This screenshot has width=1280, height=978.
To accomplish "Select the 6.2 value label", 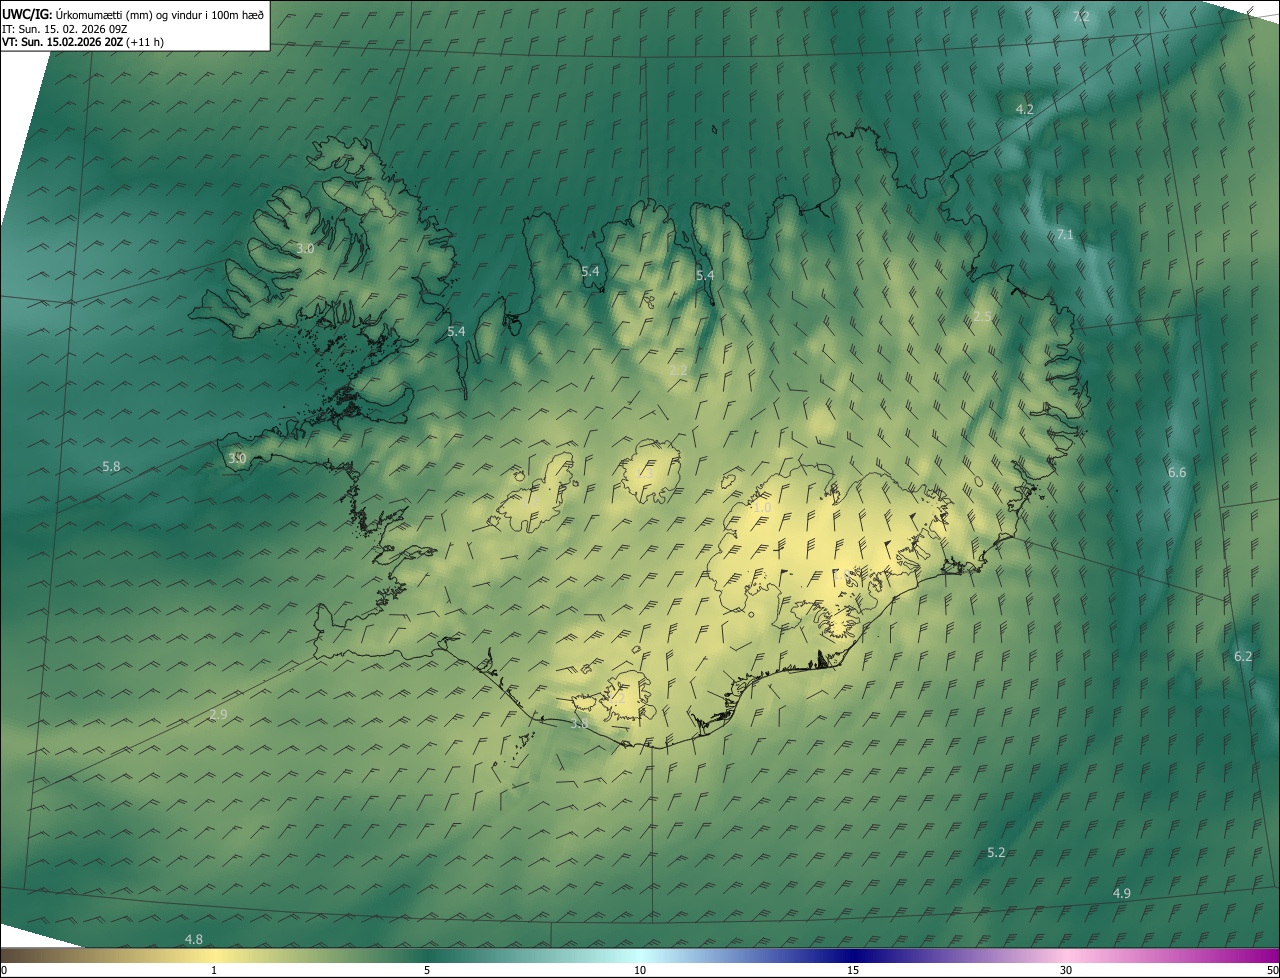I will (1243, 657).
